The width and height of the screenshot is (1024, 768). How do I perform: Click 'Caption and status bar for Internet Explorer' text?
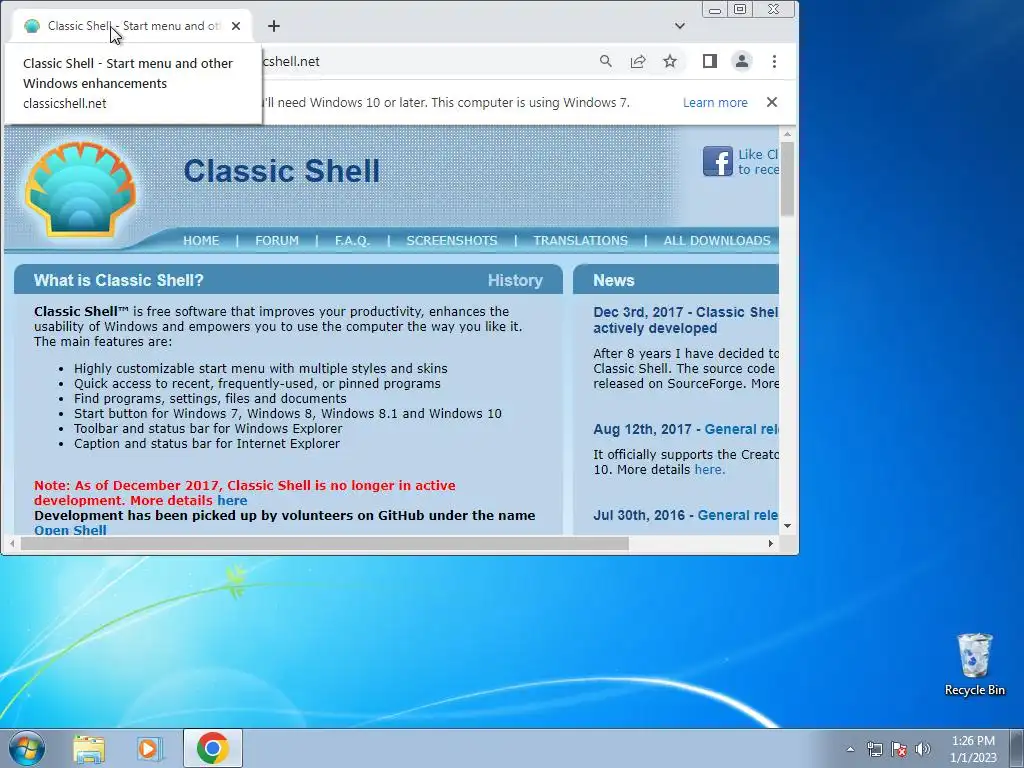206,444
